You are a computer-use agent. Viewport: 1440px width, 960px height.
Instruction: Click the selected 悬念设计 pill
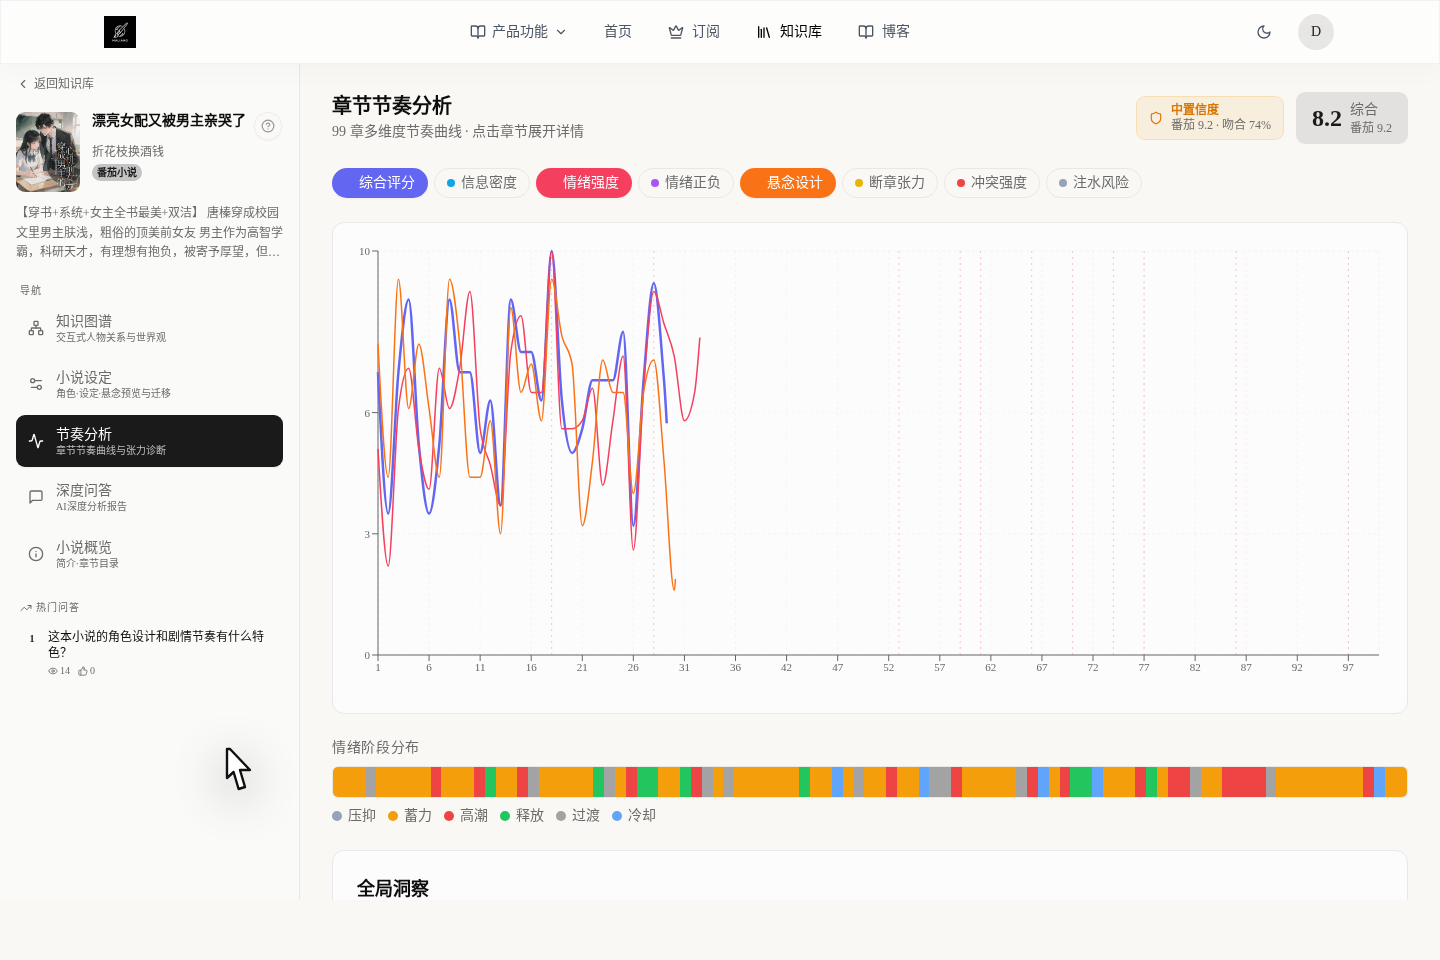(x=787, y=183)
